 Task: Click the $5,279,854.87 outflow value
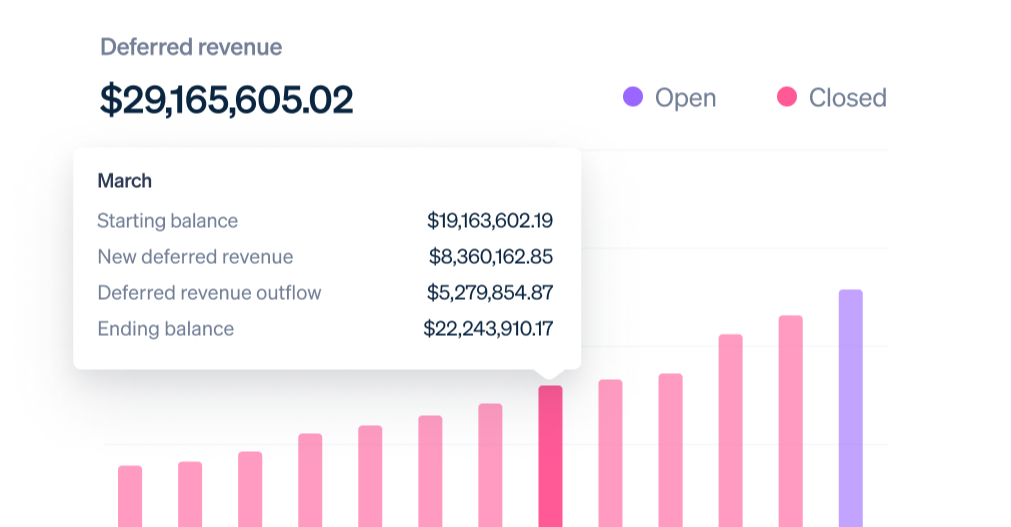(491, 293)
